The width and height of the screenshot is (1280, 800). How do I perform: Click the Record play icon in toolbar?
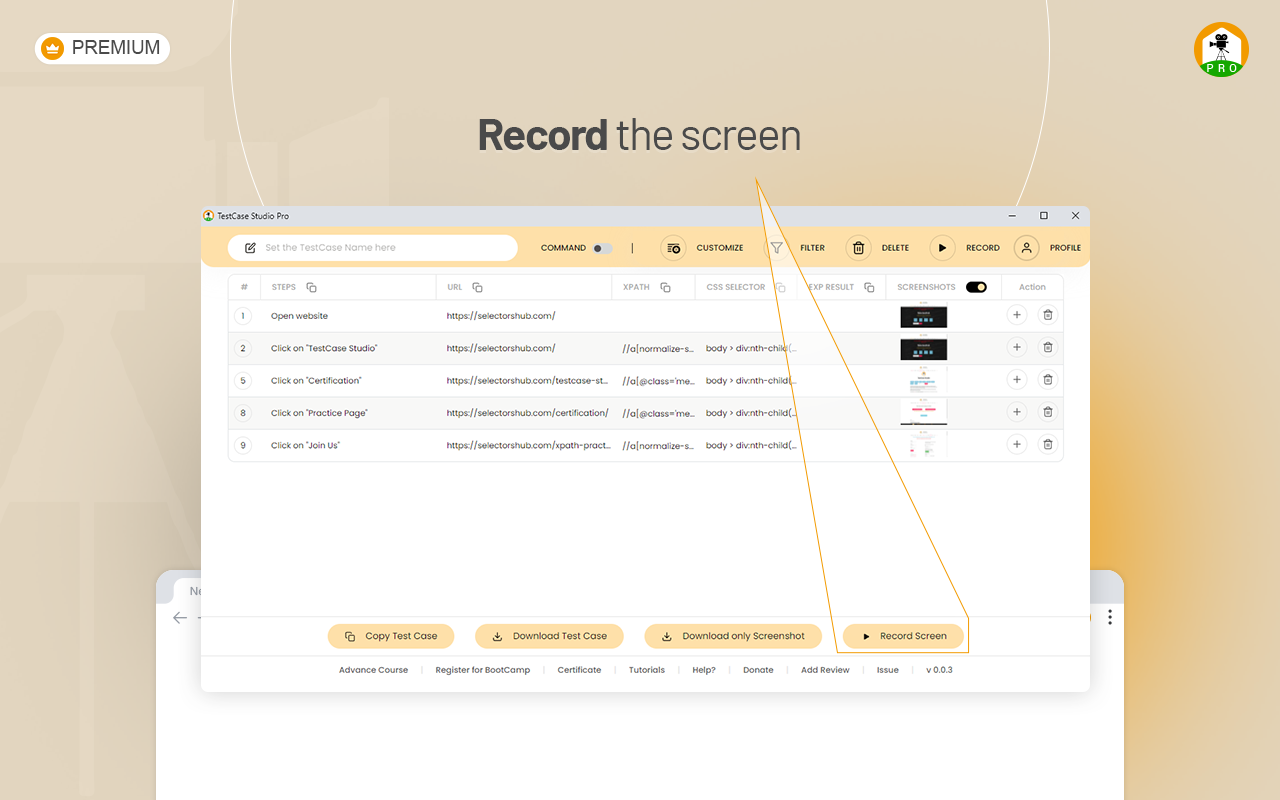click(941, 247)
